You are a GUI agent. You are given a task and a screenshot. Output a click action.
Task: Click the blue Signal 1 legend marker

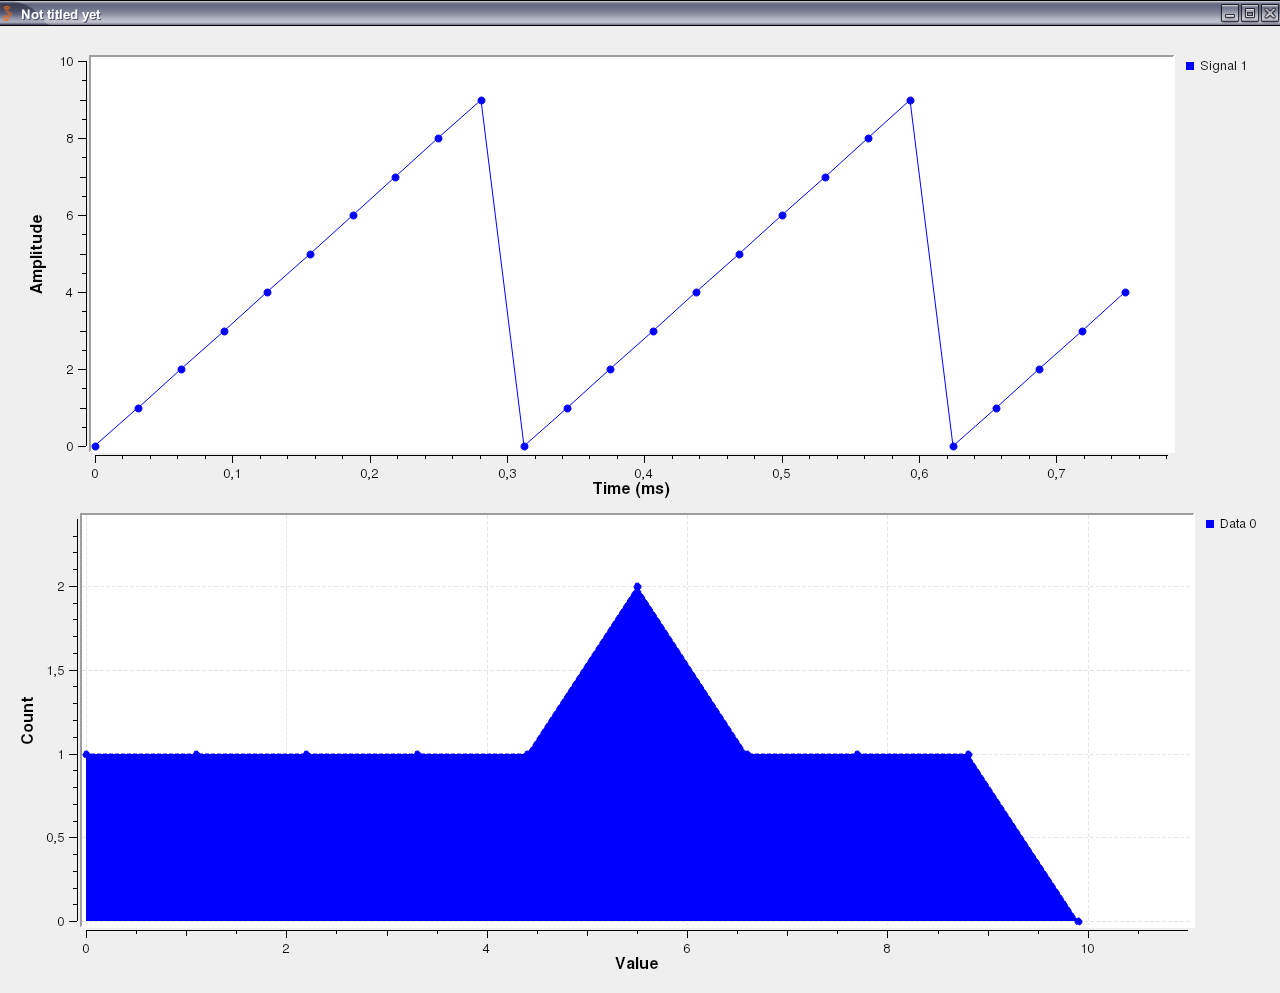[1188, 65]
